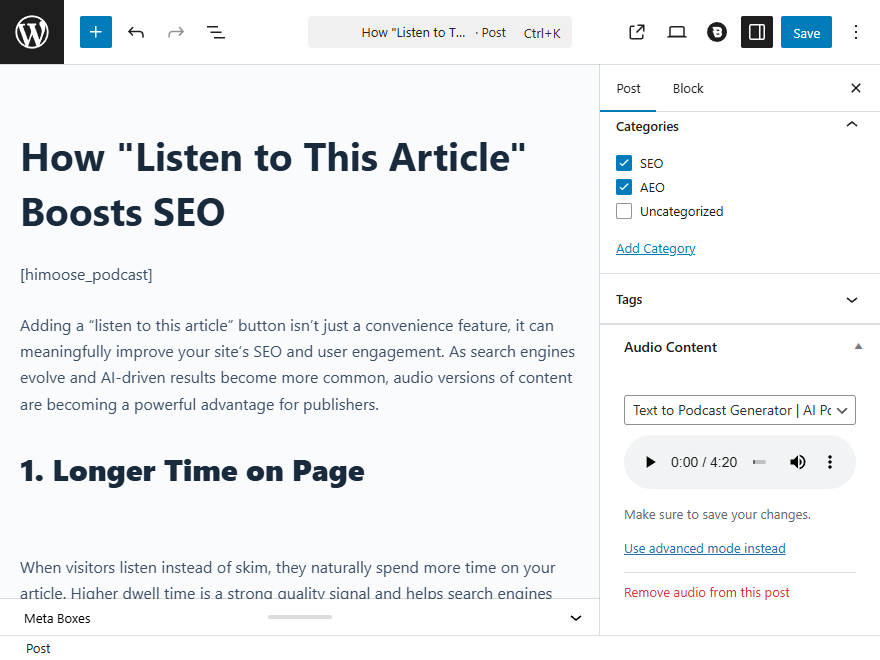
Task: Click the WordPress logo icon
Action: click(32, 32)
